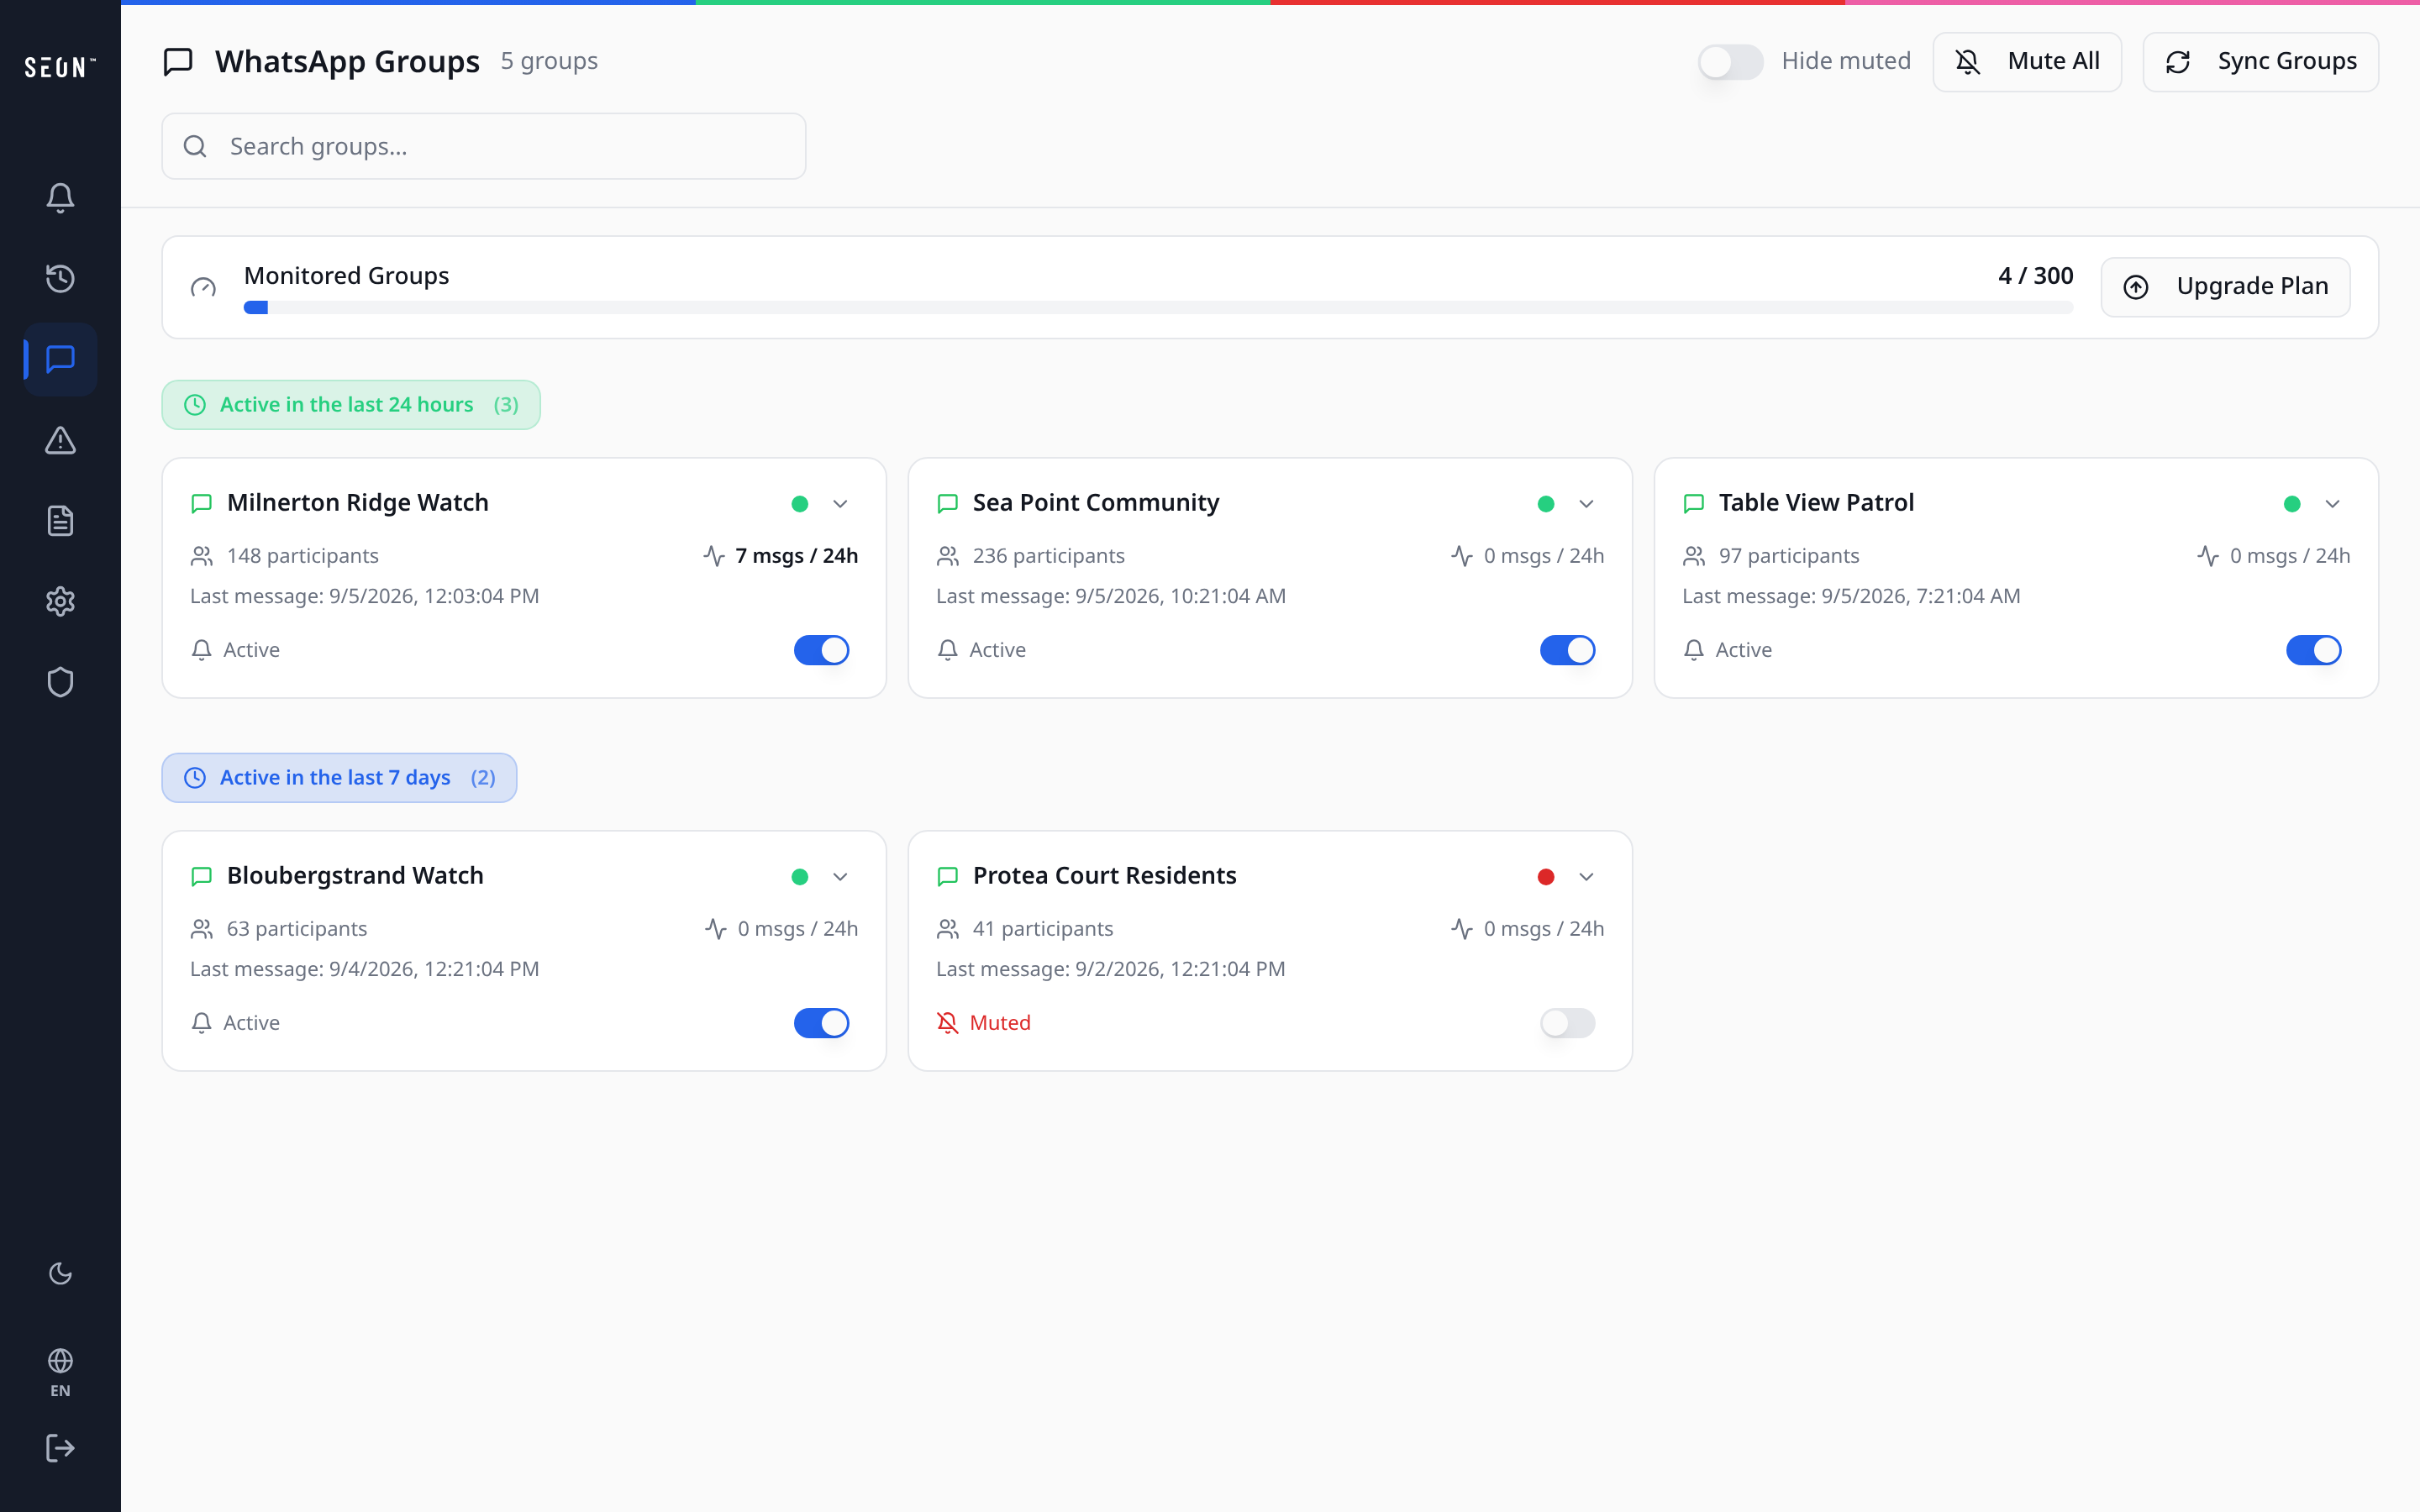
Task: Click the Sync Groups button
Action: pos(2260,62)
